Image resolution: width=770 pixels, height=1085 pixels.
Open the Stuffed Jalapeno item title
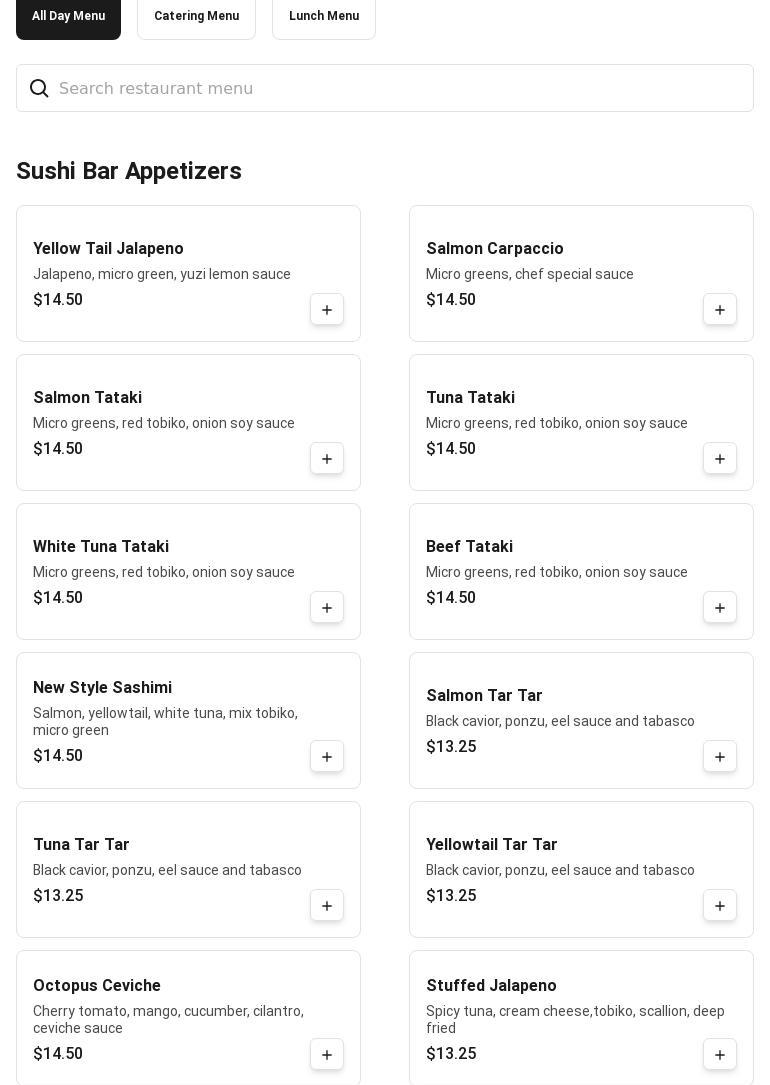(x=491, y=986)
